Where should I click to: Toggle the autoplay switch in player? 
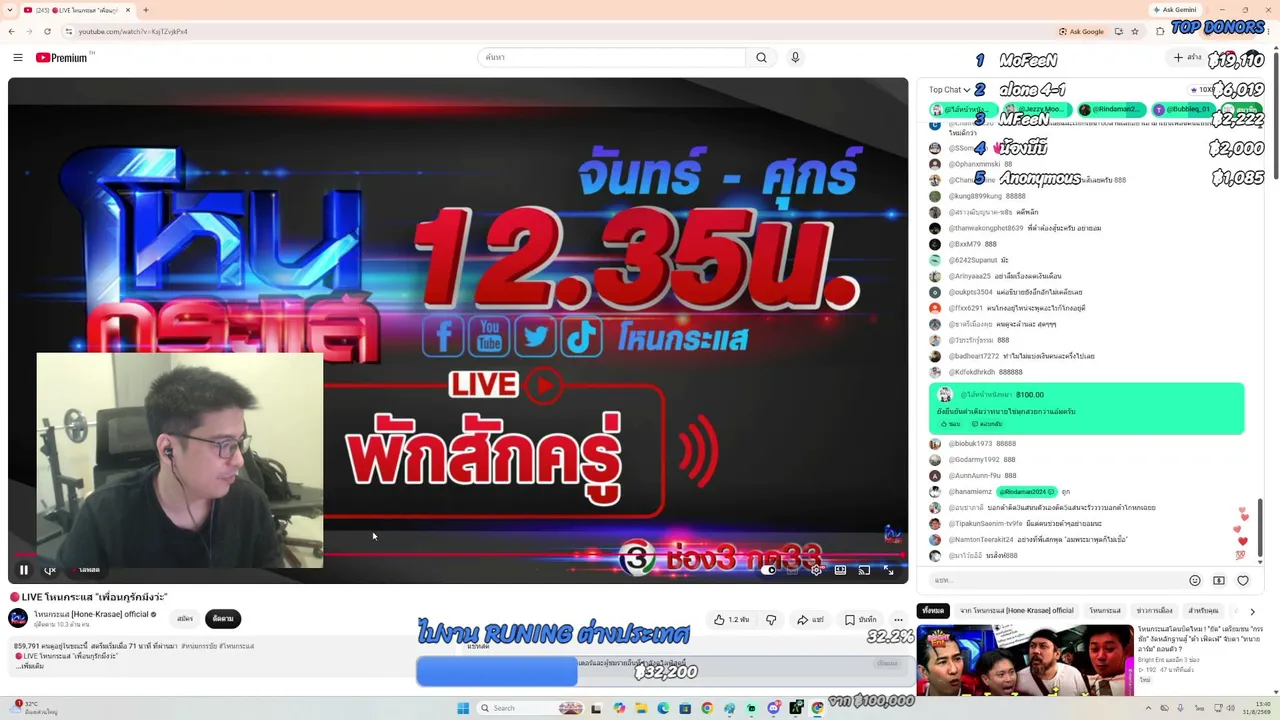(769, 570)
